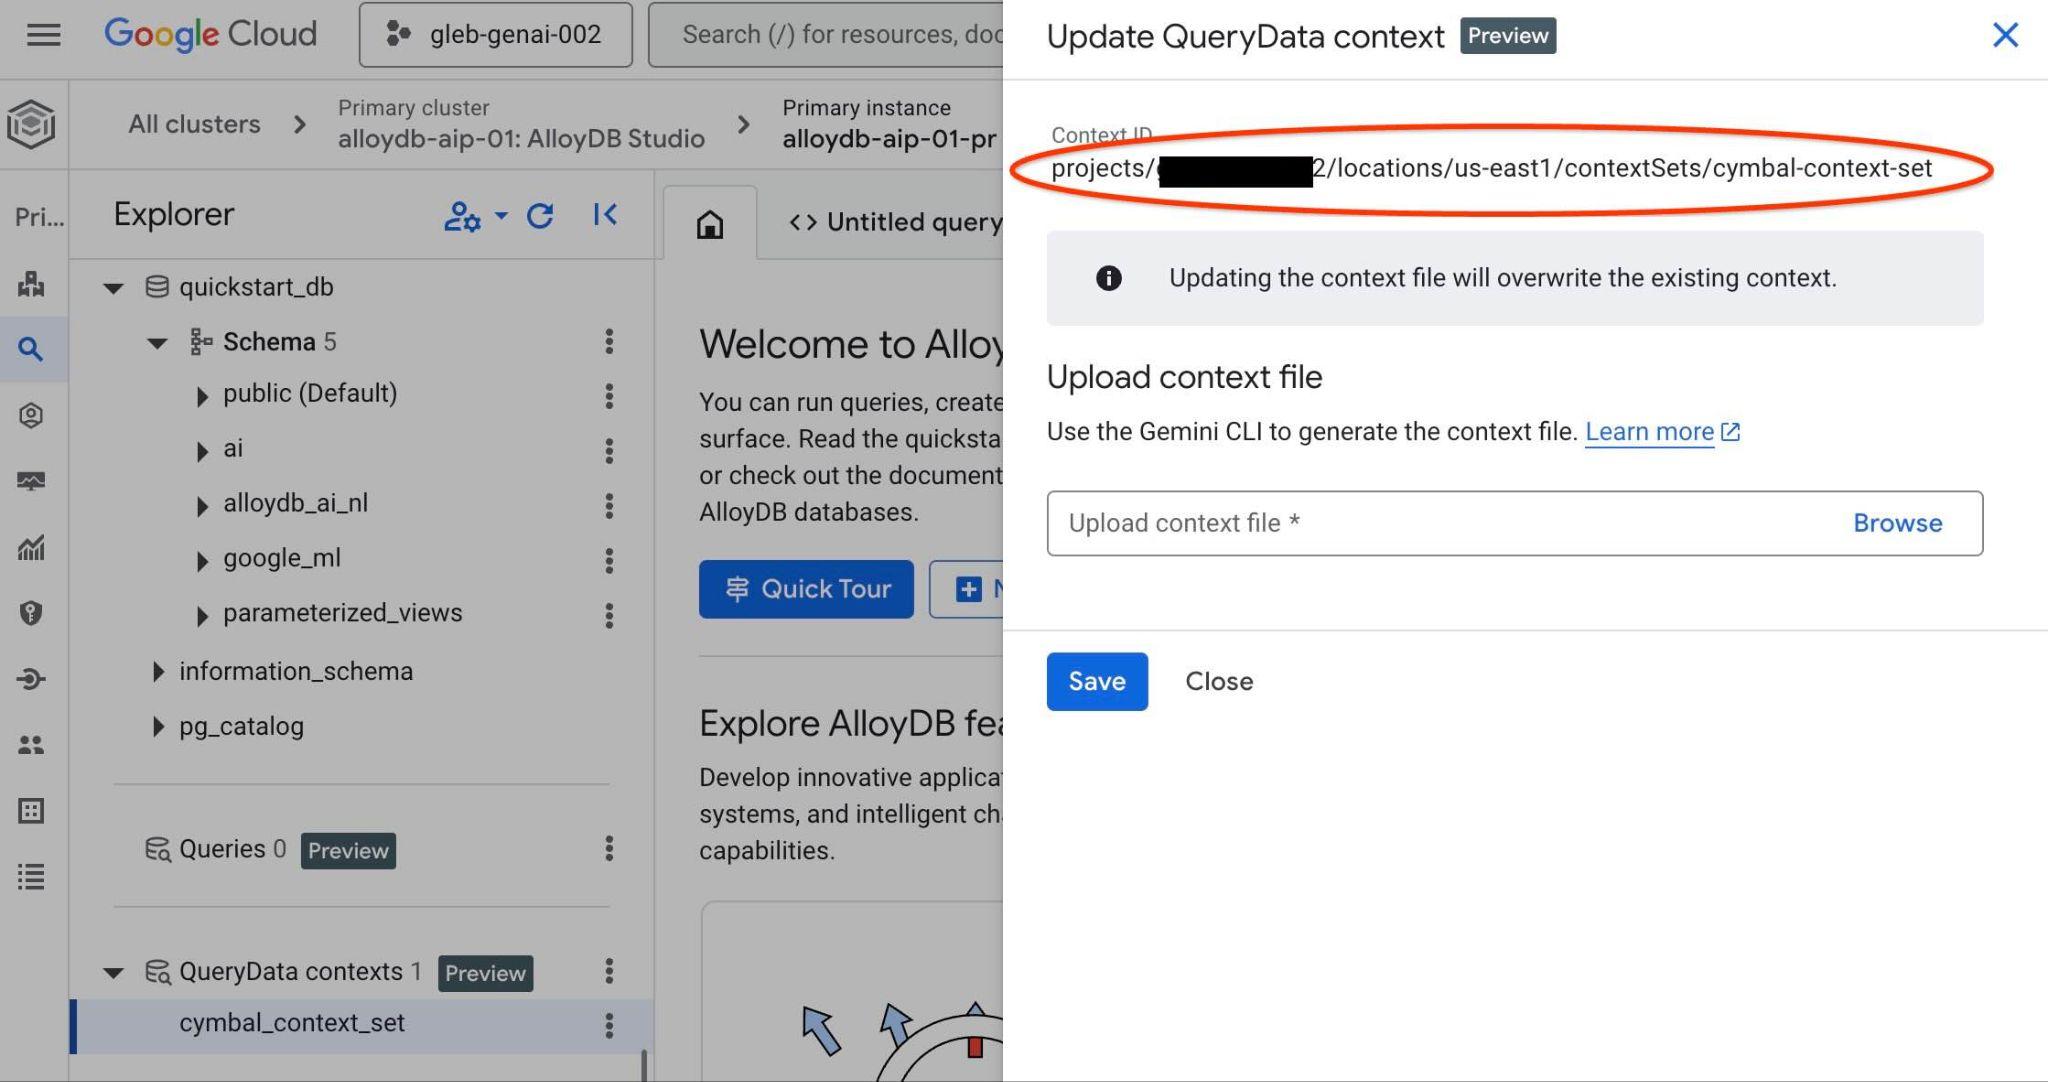
Task: Open the hamburger navigation menu
Action: click(x=43, y=35)
